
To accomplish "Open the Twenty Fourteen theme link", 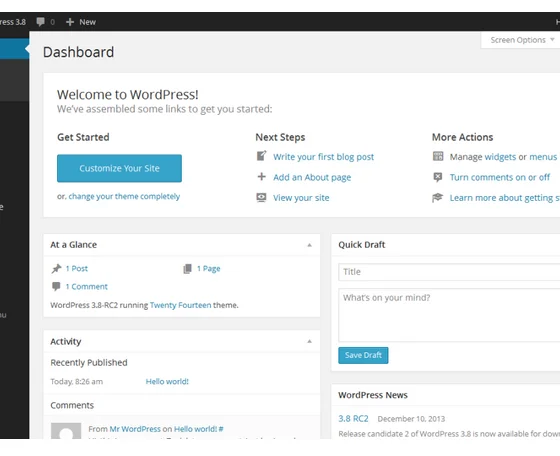I will pyautogui.click(x=180, y=305).
